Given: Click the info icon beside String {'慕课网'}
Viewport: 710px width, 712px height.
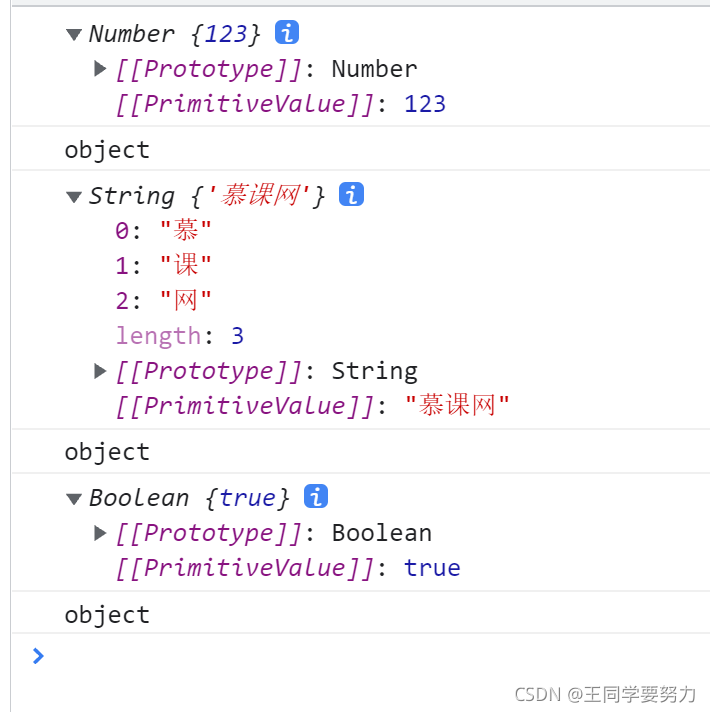Looking at the screenshot, I should coord(351,195).
